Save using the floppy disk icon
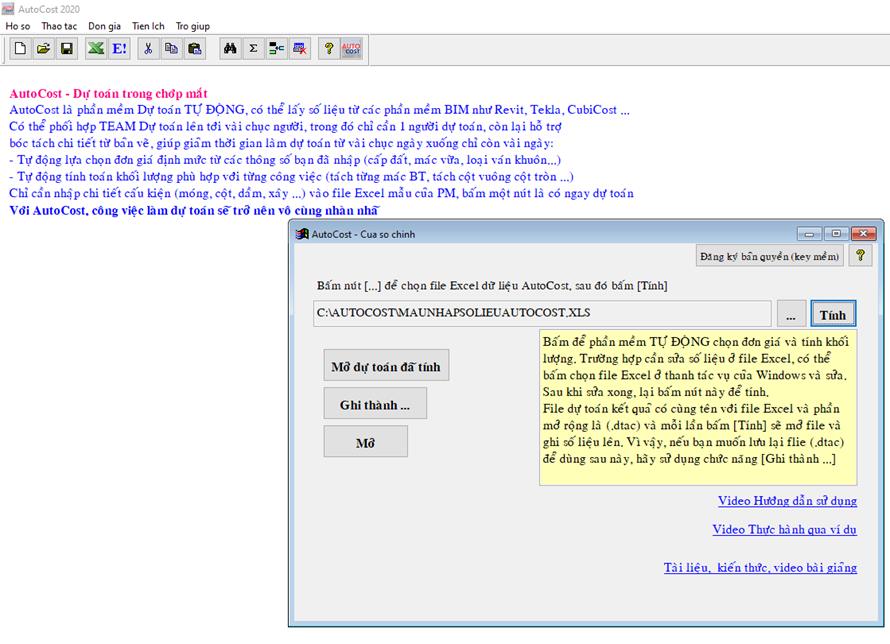 click(67, 48)
